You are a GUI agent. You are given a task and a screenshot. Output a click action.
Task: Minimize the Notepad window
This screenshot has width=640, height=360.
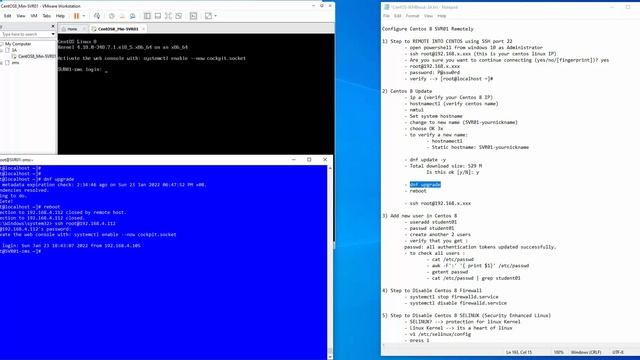pyautogui.click(x=612, y=7)
